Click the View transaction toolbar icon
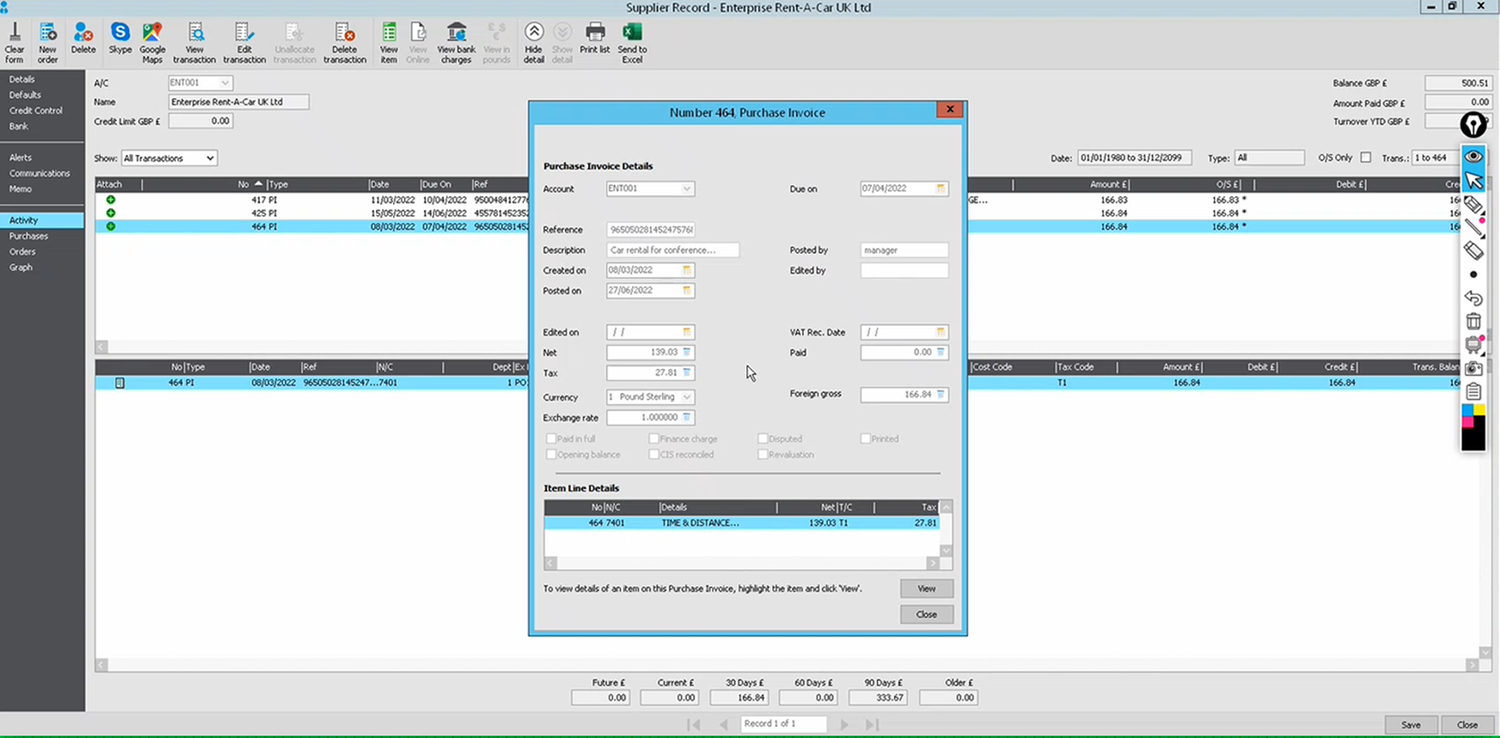 pos(194,43)
